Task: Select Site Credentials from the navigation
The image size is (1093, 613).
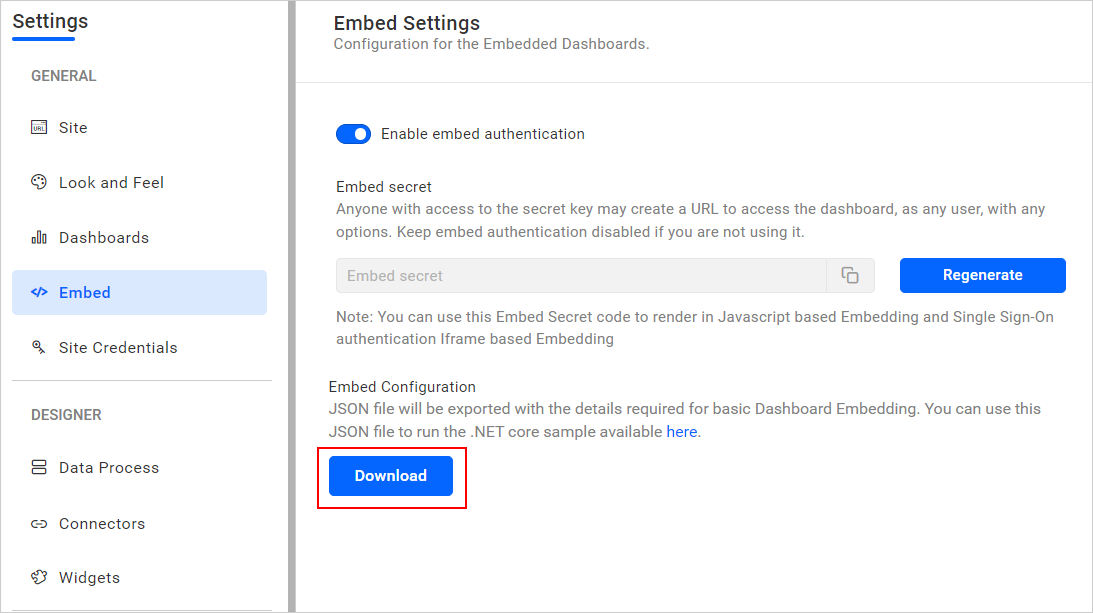Action: point(119,347)
